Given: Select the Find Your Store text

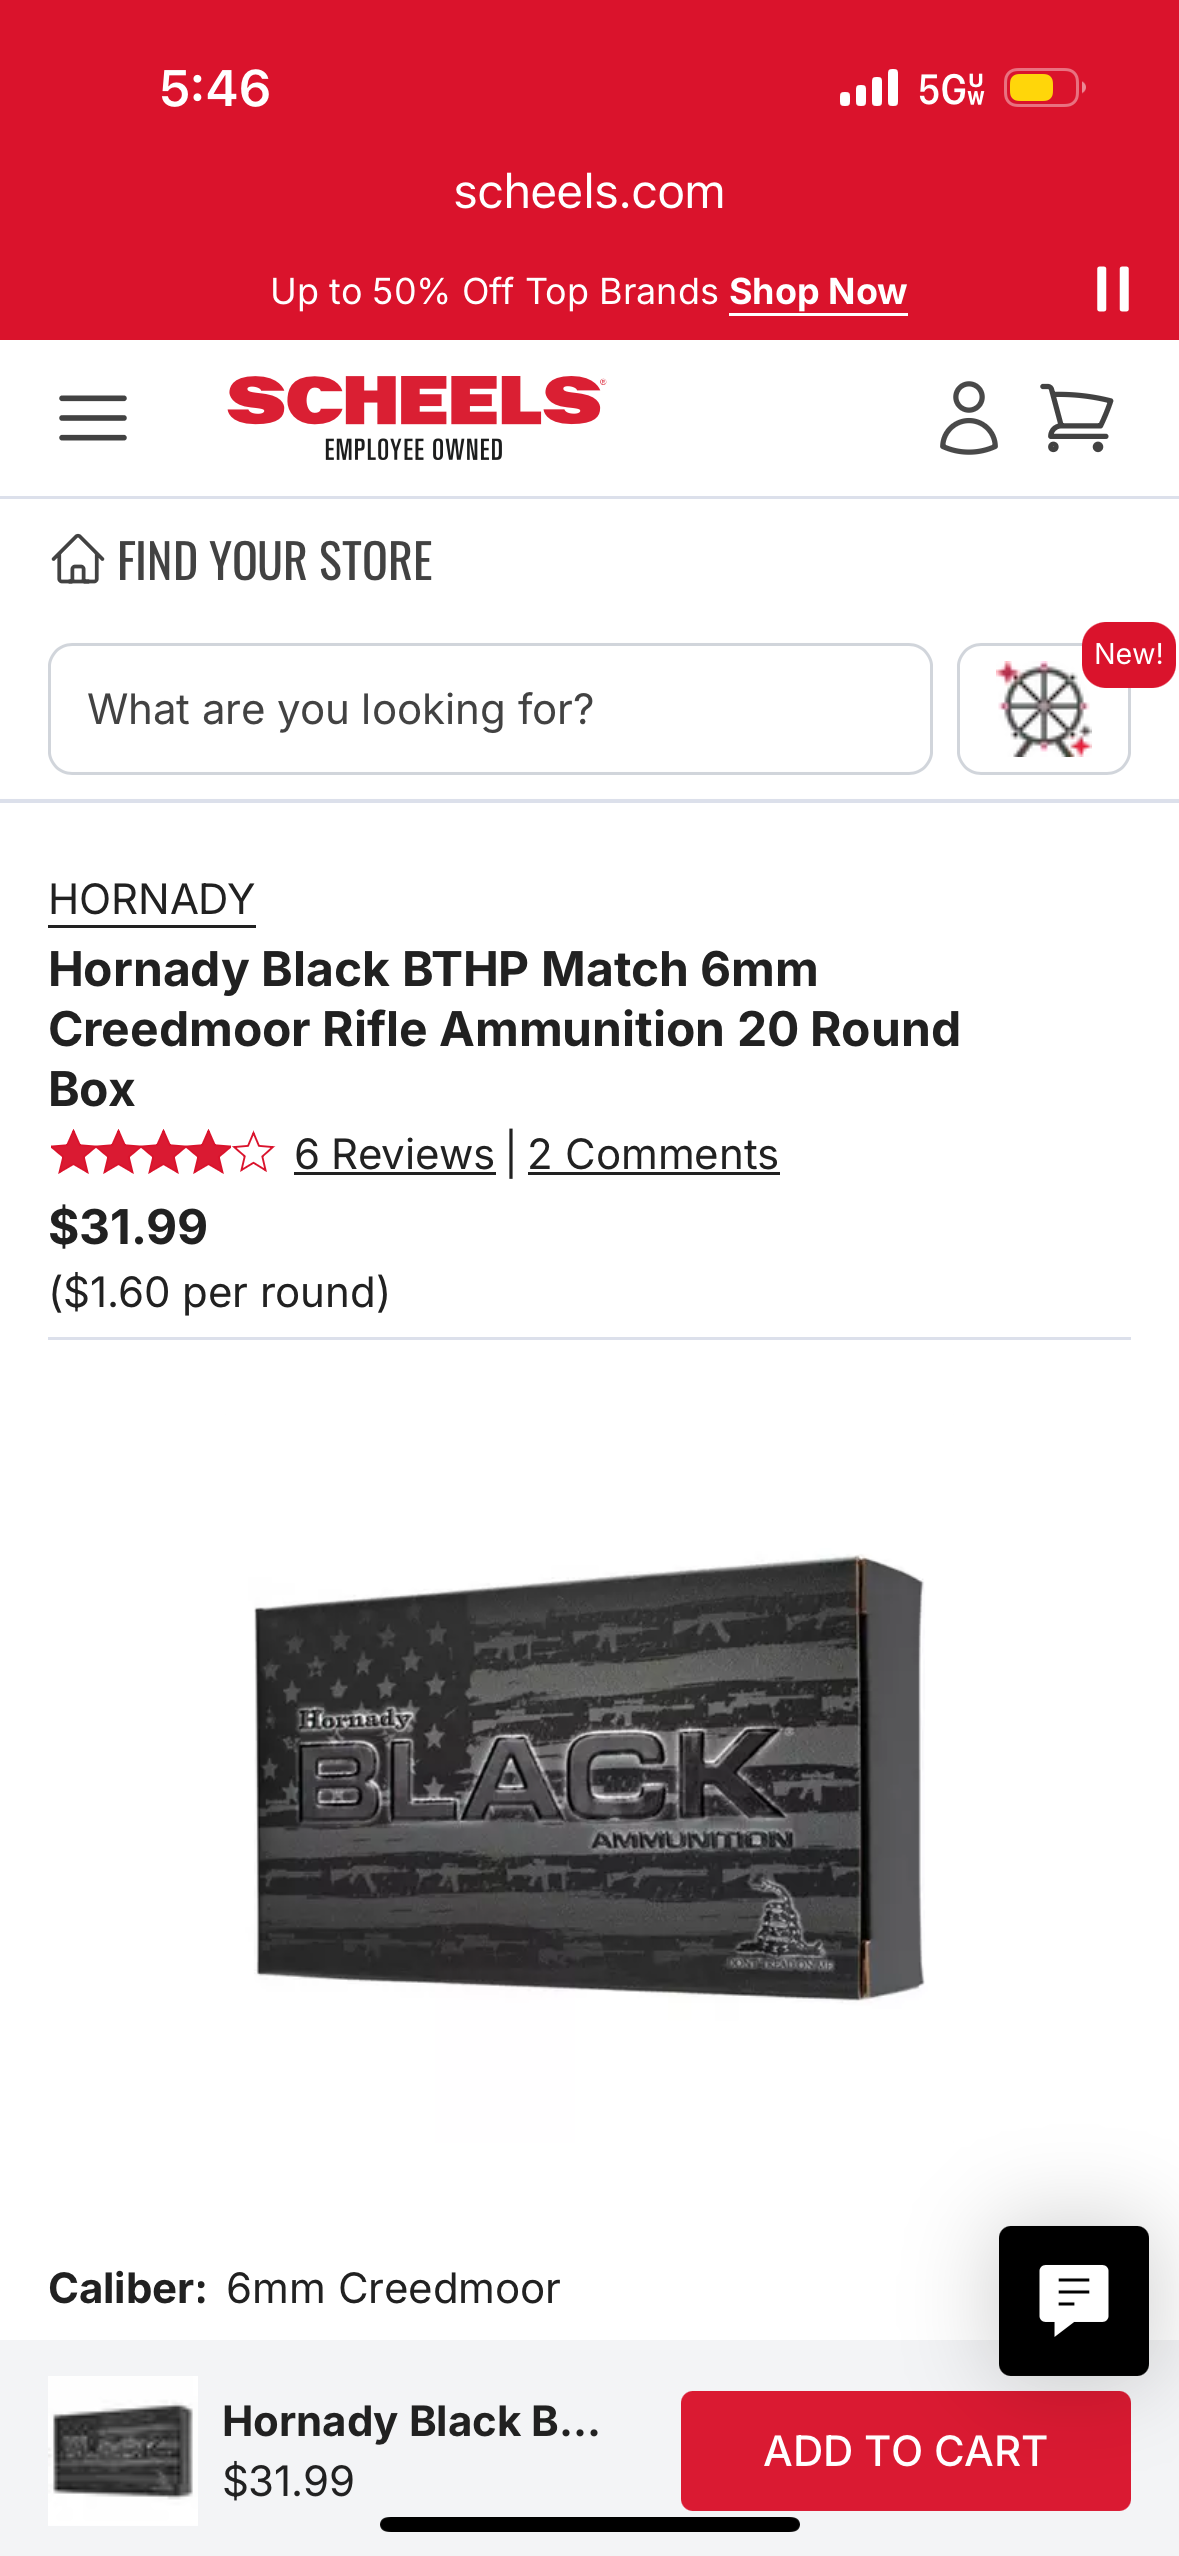Looking at the screenshot, I should coord(275,561).
